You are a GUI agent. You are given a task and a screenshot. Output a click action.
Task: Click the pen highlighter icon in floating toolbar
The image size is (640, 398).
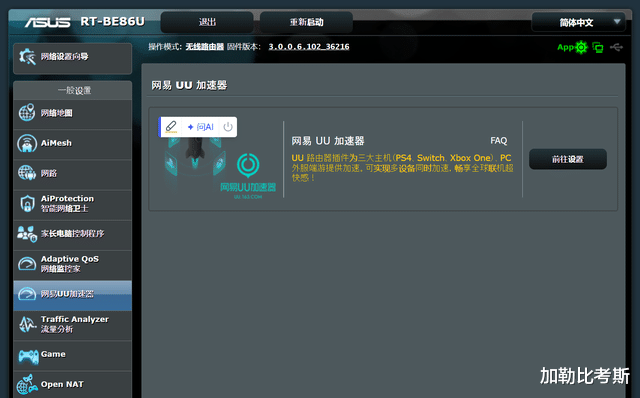(171, 127)
